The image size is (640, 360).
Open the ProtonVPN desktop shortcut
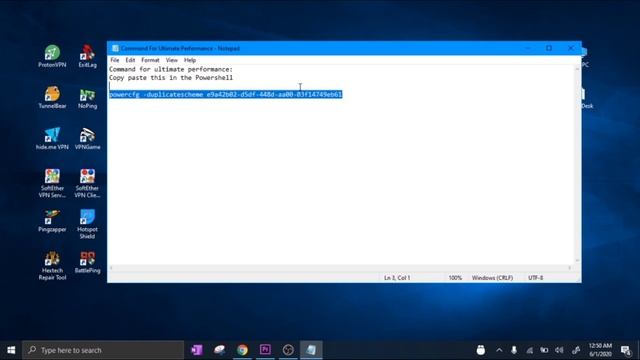tap(52, 56)
